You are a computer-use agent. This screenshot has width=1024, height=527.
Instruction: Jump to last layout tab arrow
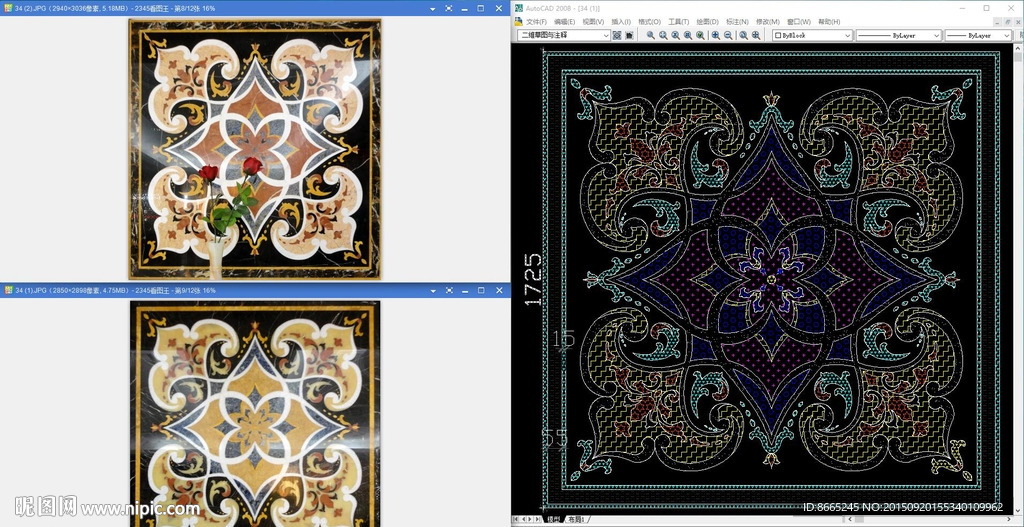coord(537,519)
